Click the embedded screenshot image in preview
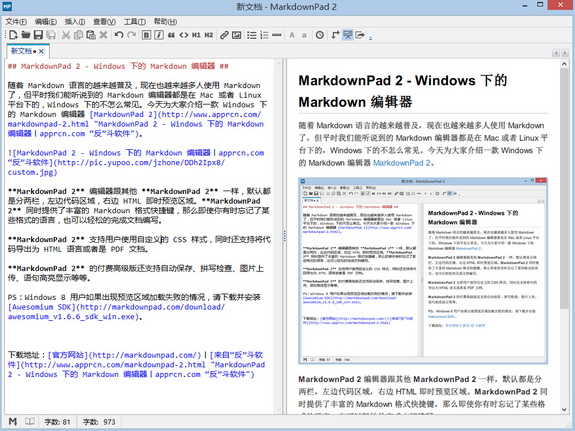Screen dimensions: 575x431 click(423, 271)
